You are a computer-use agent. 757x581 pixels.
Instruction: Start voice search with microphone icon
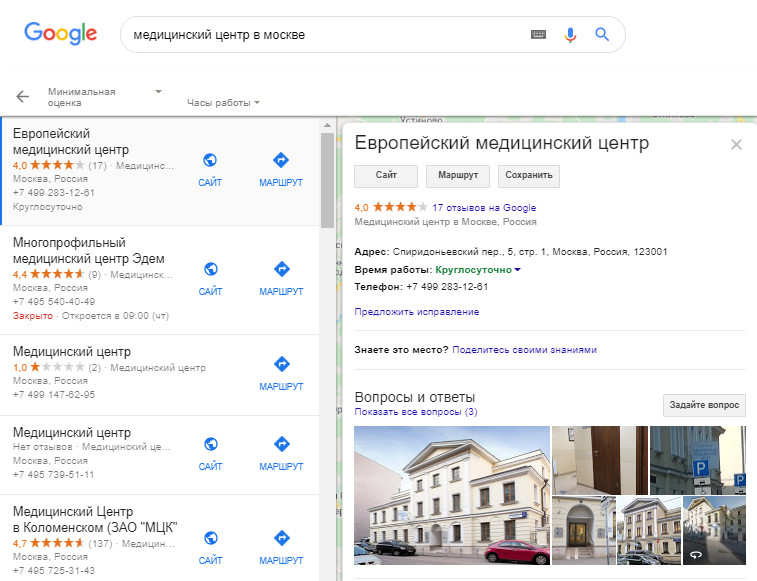570,34
